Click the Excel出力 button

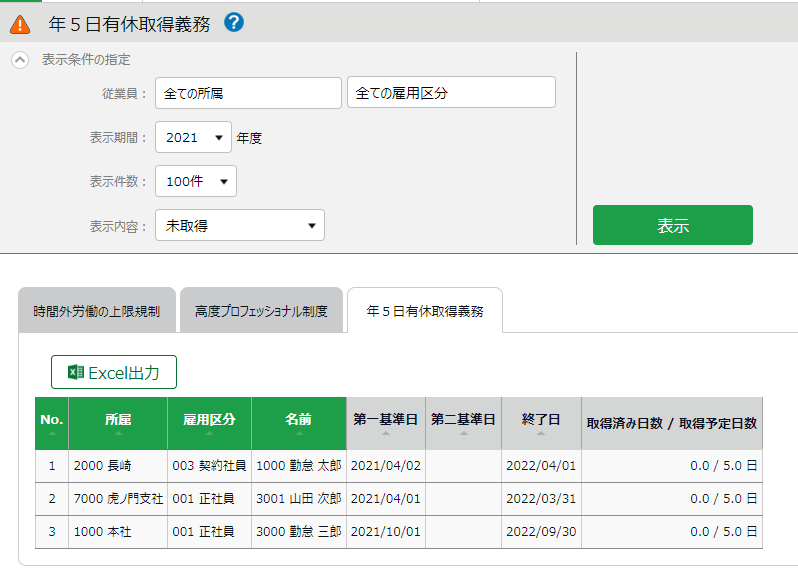tap(114, 372)
